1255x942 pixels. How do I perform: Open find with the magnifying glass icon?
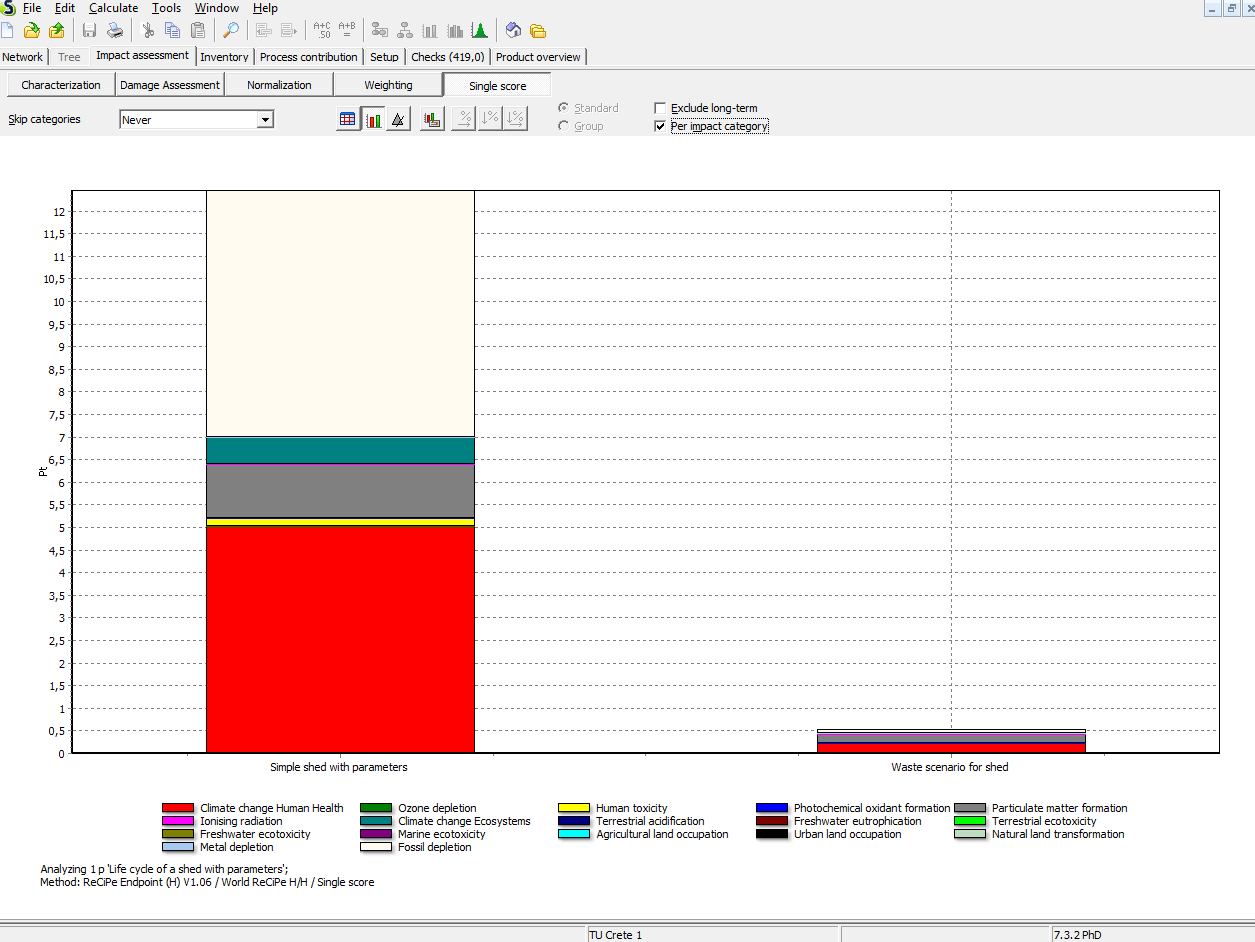pyautogui.click(x=231, y=31)
